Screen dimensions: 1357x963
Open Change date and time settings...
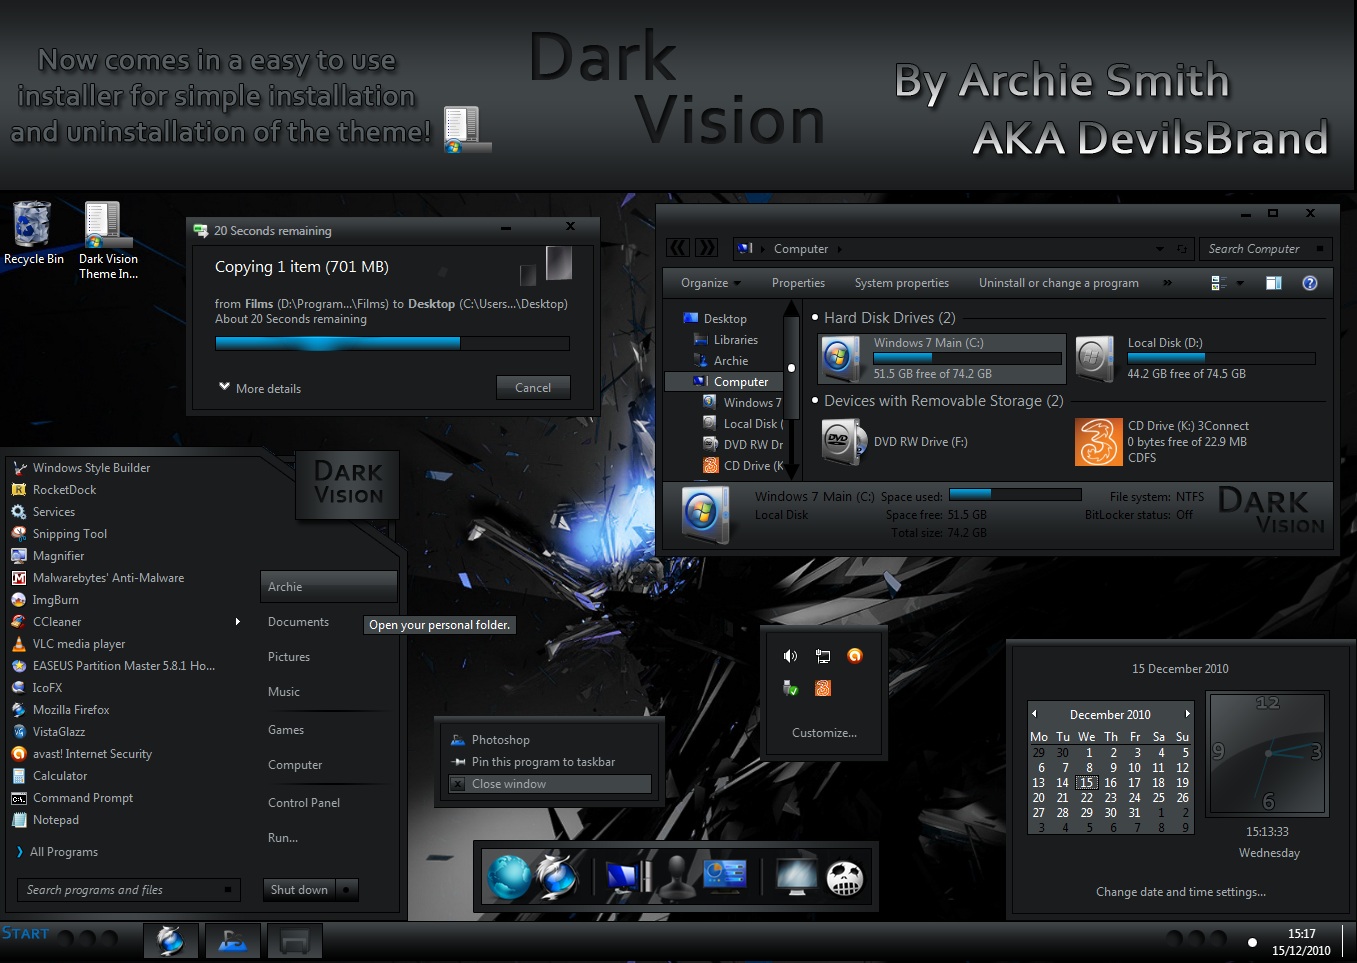(1181, 892)
